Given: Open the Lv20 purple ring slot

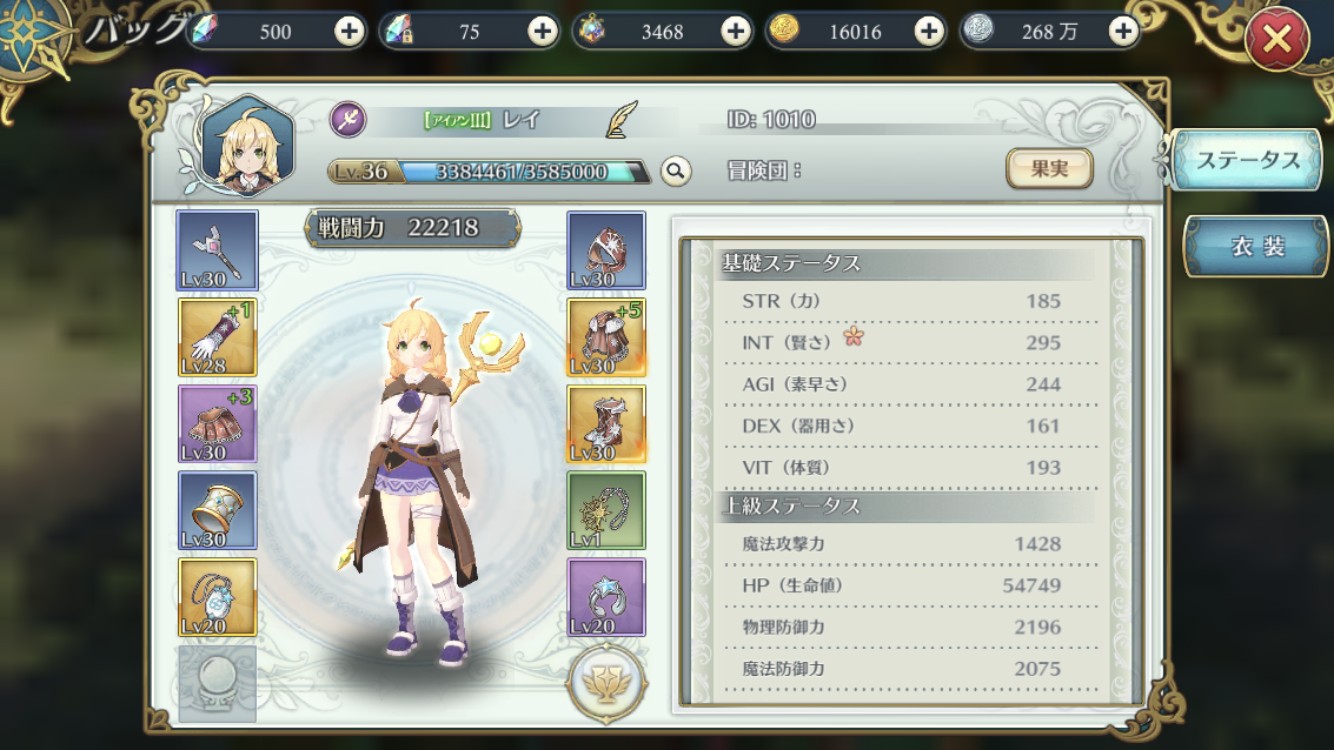Looking at the screenshot, I should 606,598.
